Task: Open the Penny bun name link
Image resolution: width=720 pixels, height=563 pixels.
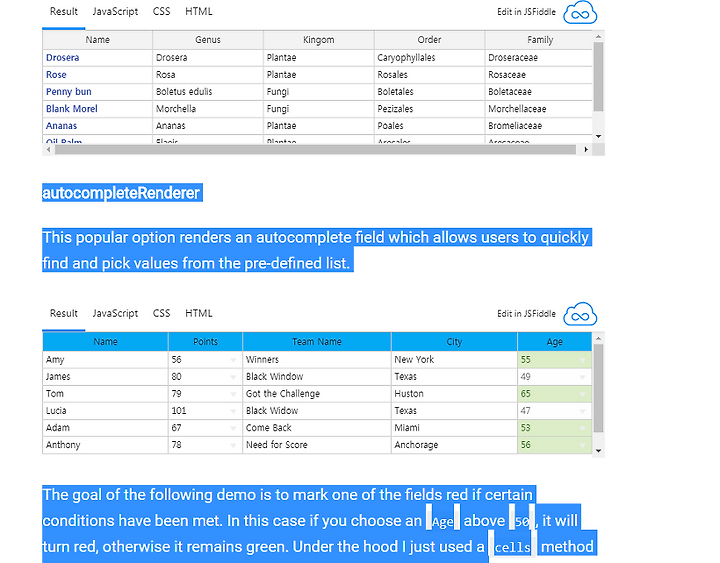Action: tap(68, 92)
